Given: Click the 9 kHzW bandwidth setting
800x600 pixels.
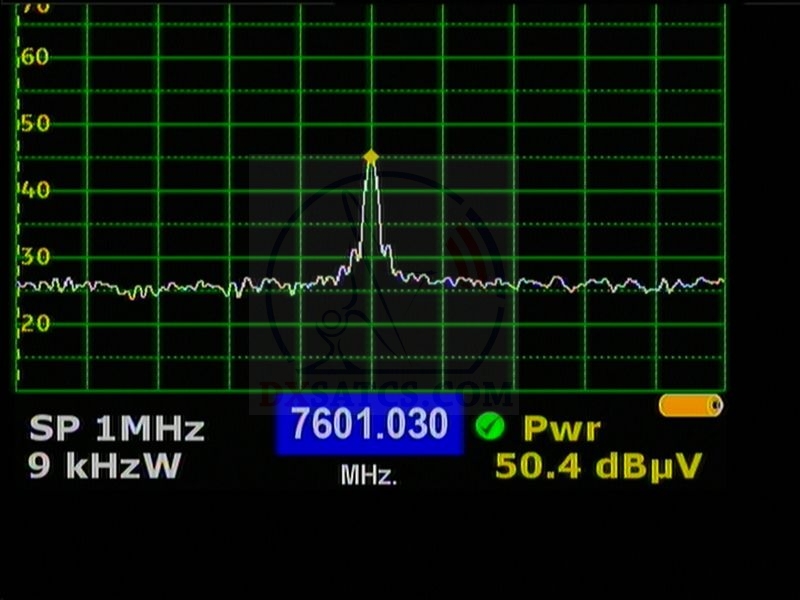Looking at the screenshot, I should pos(104,466).
